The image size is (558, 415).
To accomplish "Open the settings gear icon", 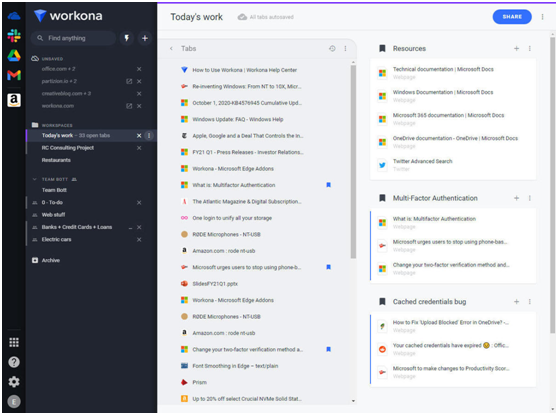I will tap(14, 382).
